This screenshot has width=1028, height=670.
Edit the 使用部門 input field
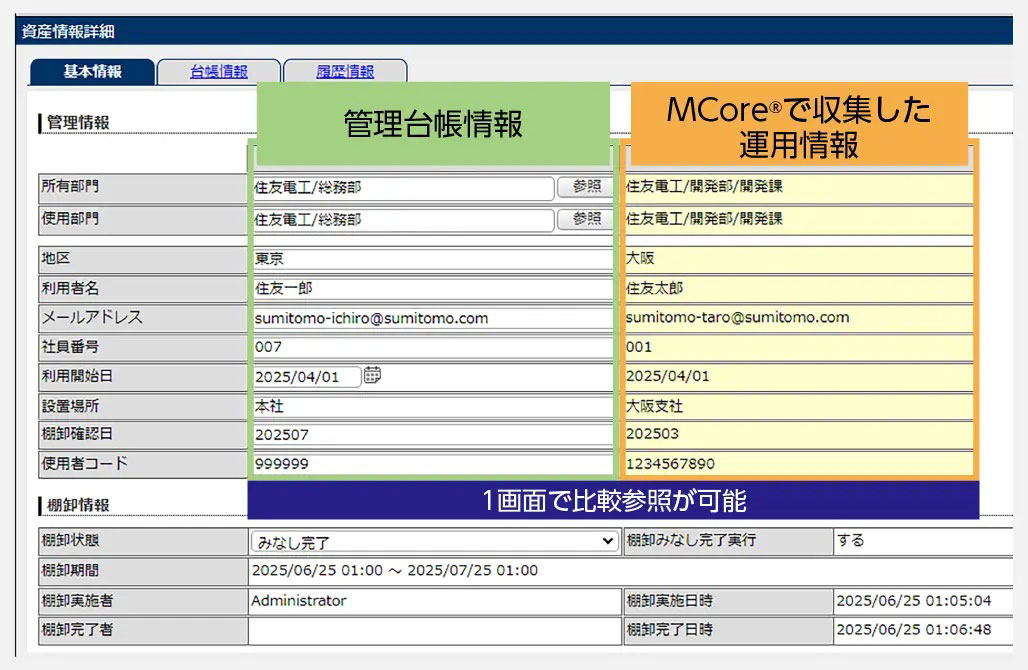point(403,220)
